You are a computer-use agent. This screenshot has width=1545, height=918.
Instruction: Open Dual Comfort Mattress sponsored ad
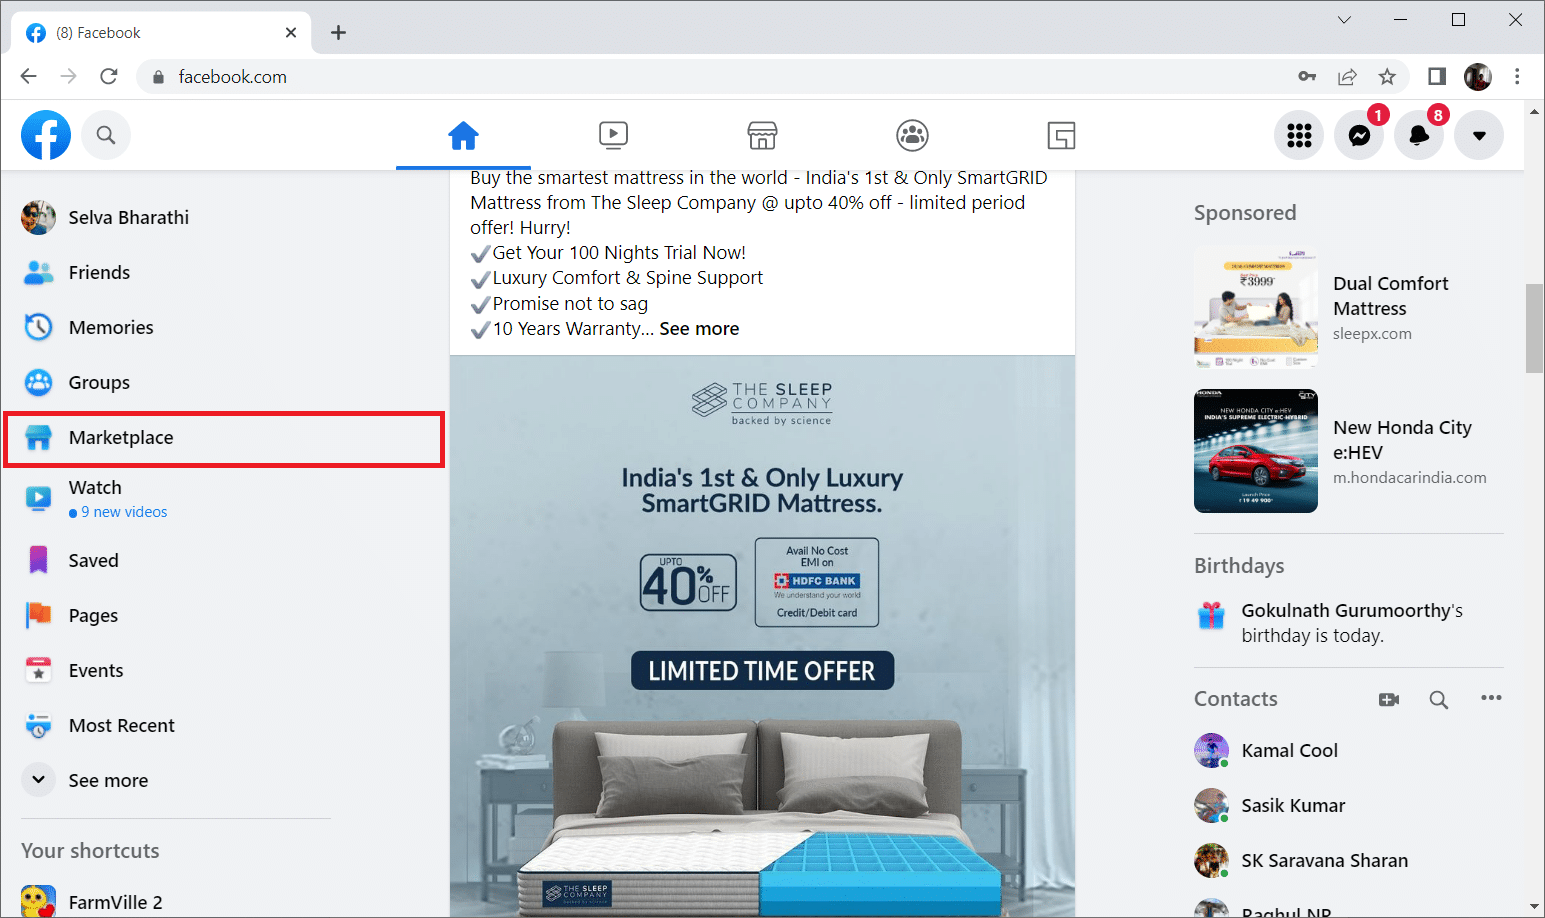pos(1349,309)
